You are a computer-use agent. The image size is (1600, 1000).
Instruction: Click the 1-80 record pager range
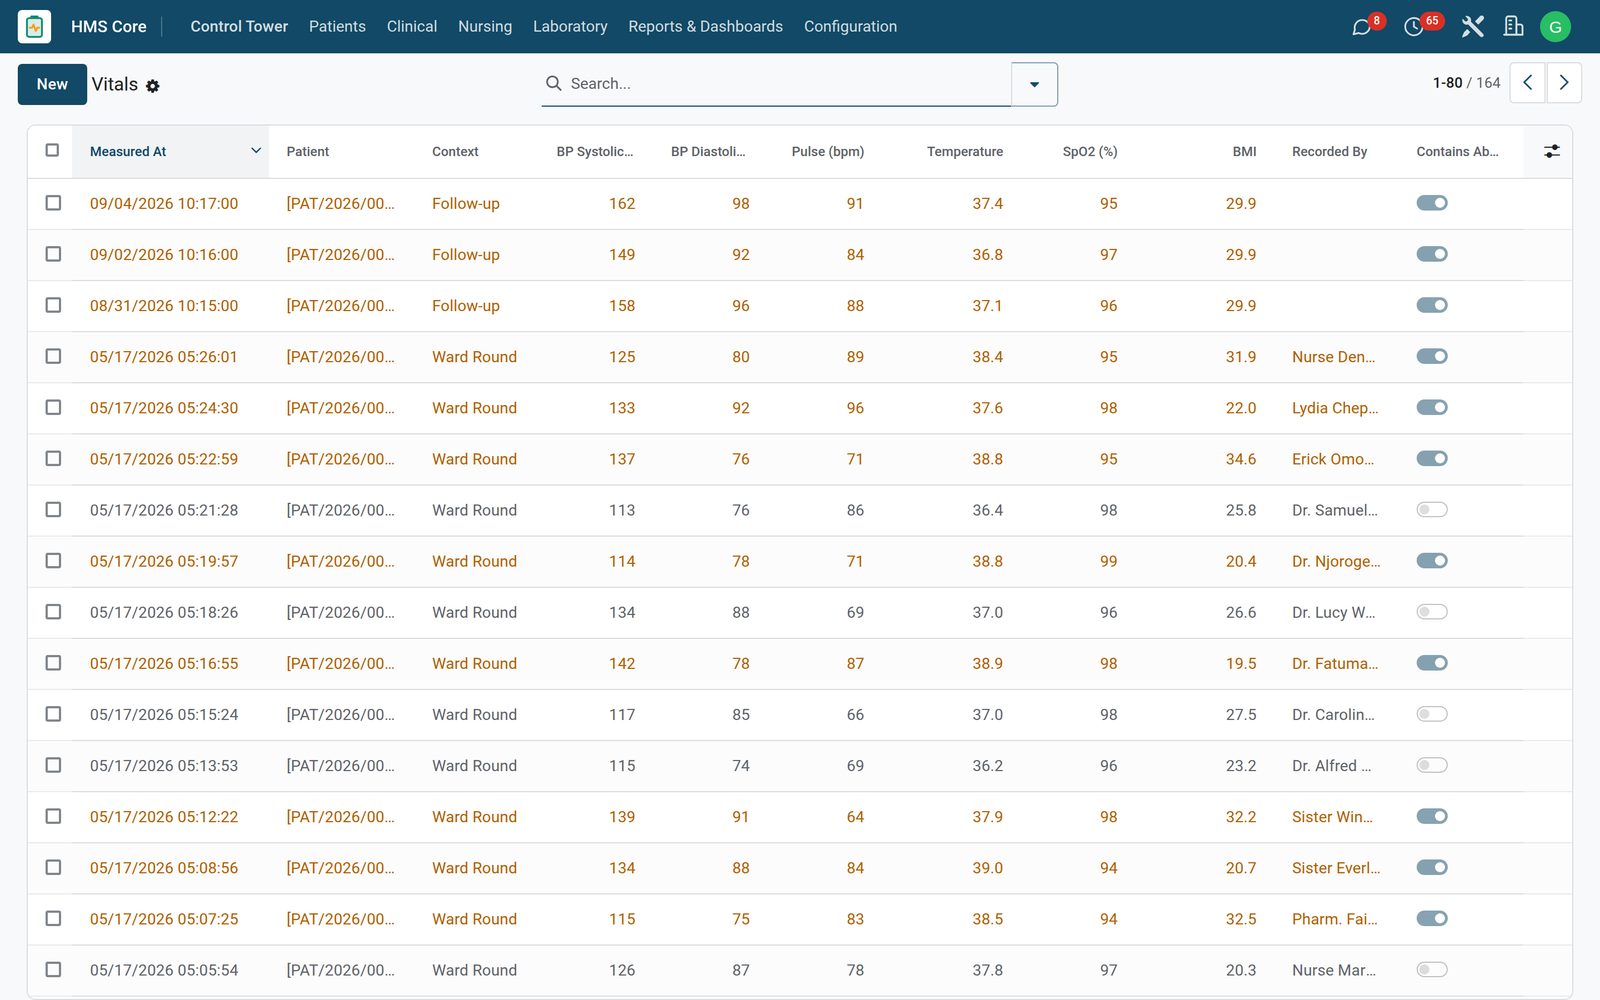pyautogui.click(x=1447, y=83)
